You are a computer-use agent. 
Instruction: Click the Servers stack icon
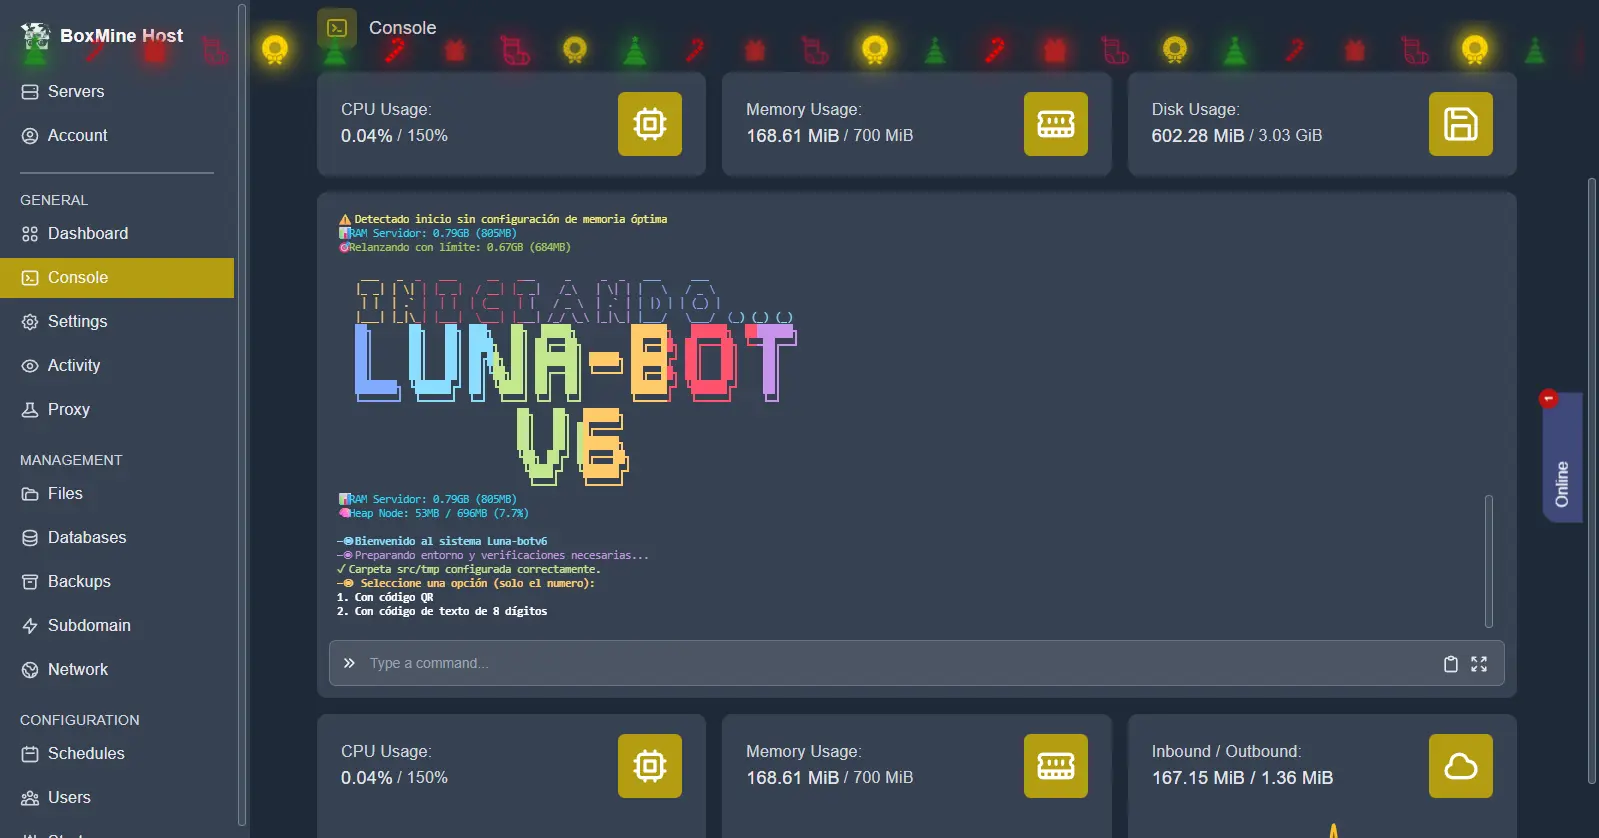[30, 91]
